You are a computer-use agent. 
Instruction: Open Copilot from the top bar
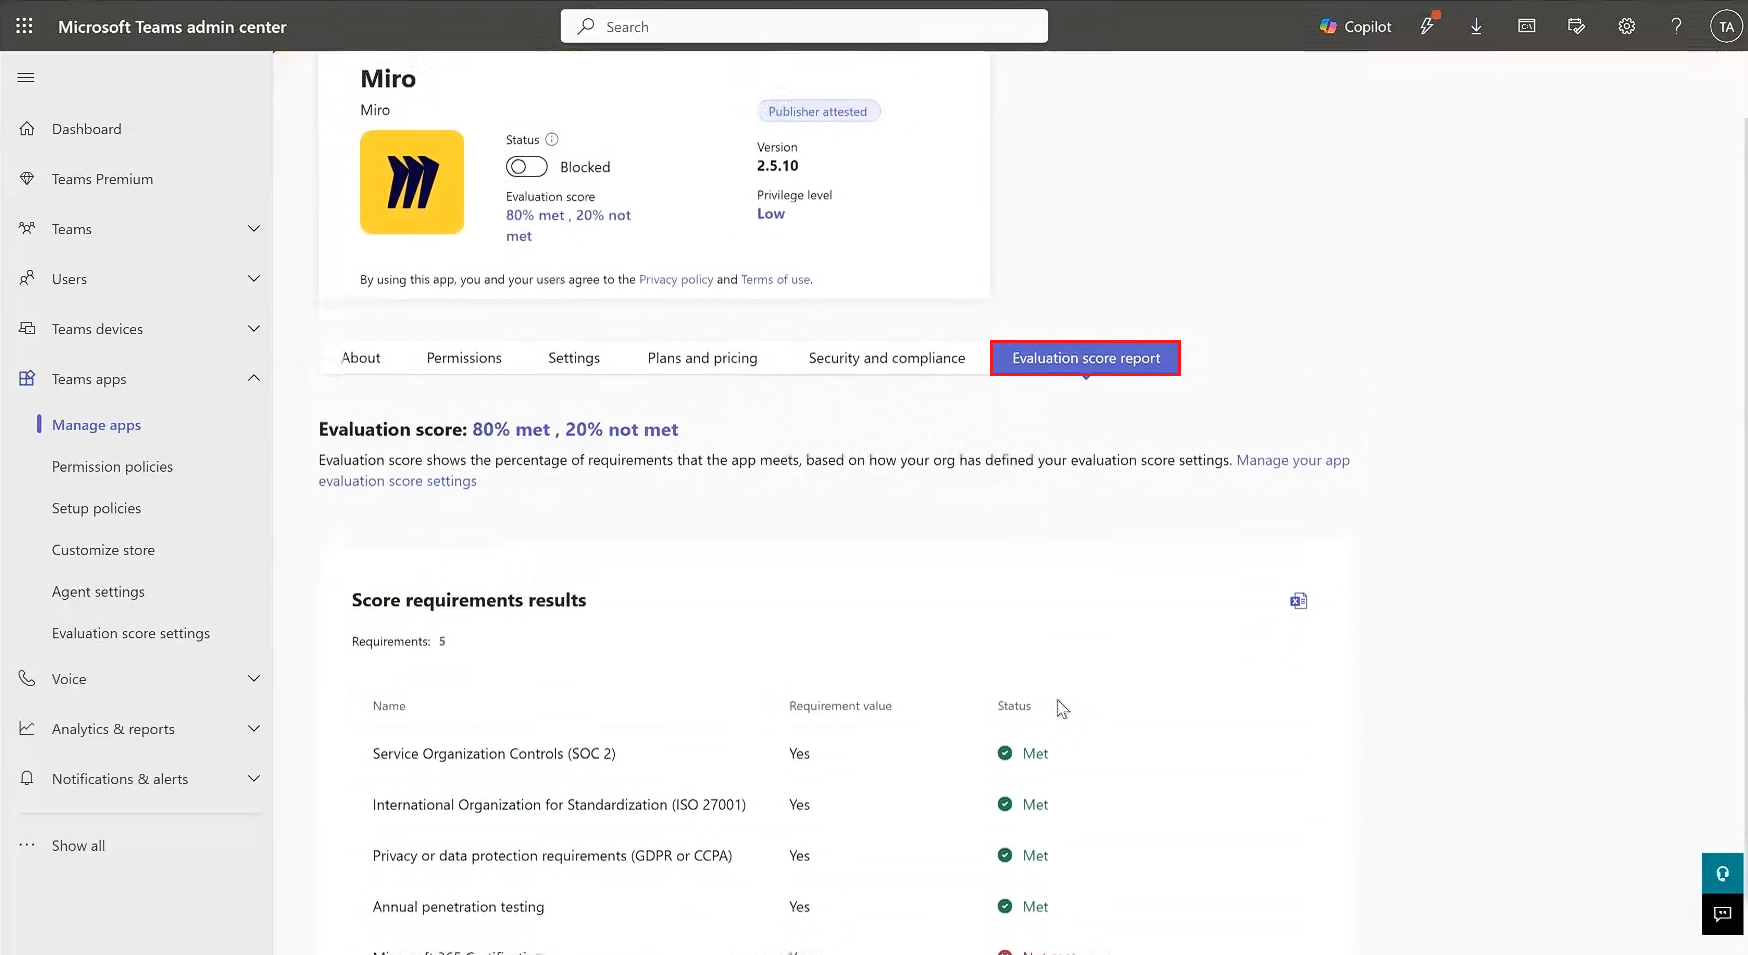coord(1355,27)
